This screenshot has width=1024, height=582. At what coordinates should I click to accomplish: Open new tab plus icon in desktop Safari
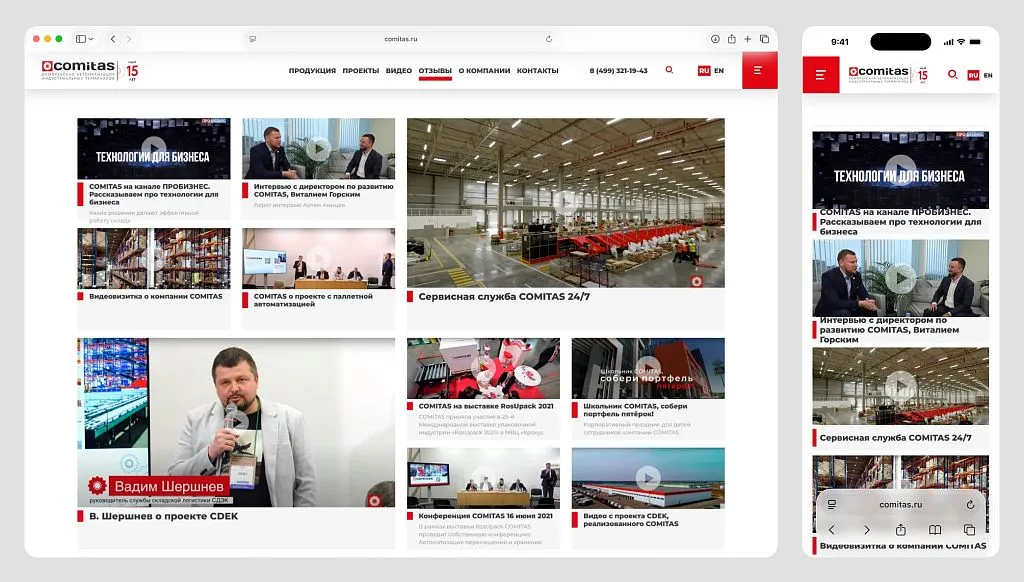pyautogui.click(x=748, y=39)
